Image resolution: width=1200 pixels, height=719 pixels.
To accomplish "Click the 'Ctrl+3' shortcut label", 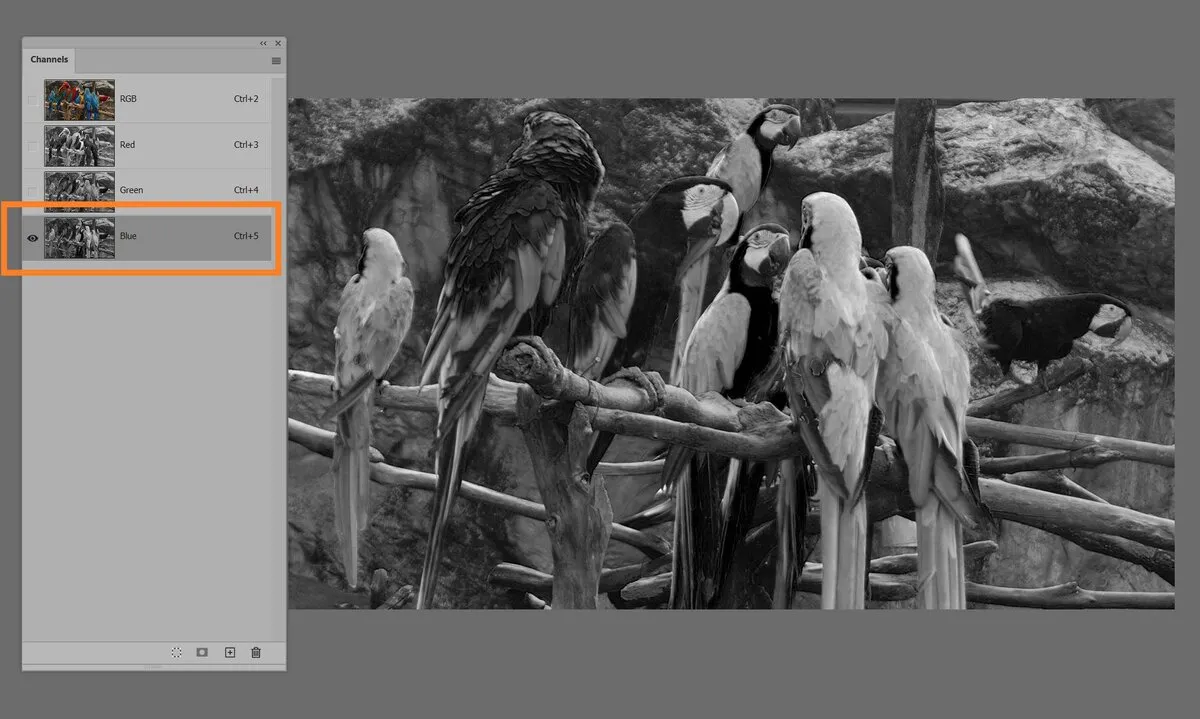I will 246,145.
